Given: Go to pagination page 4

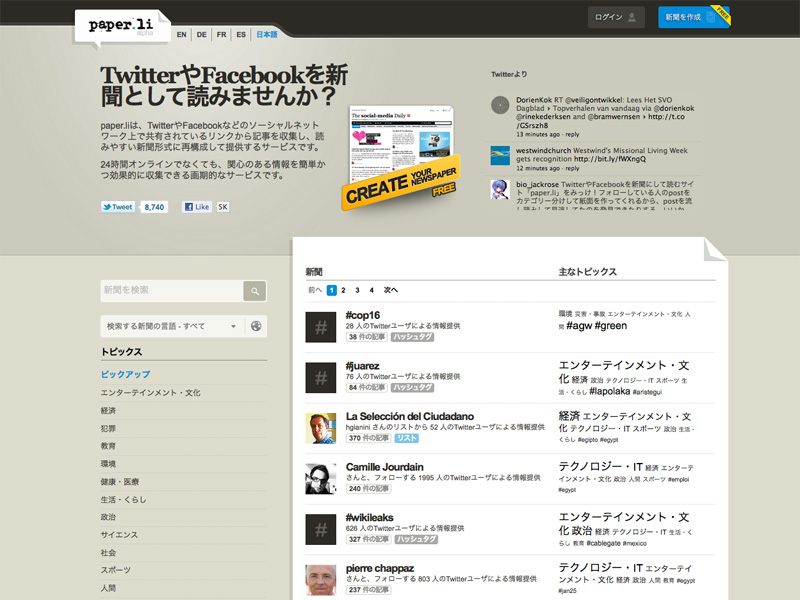Looking at the screenshot, I should click(371, 290).
